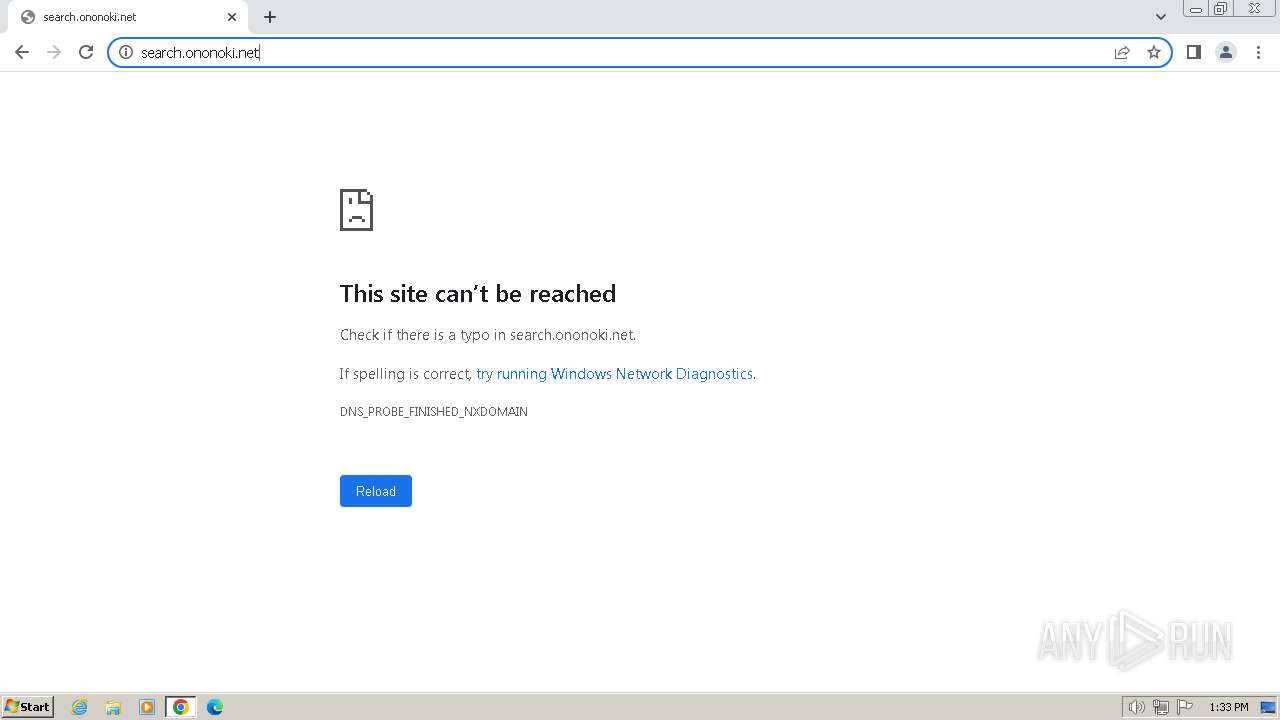Image resolution: width=1280 pixels, height=720 pixels.
Task: Toggle the side panel icon
Action: (1193, 52)
